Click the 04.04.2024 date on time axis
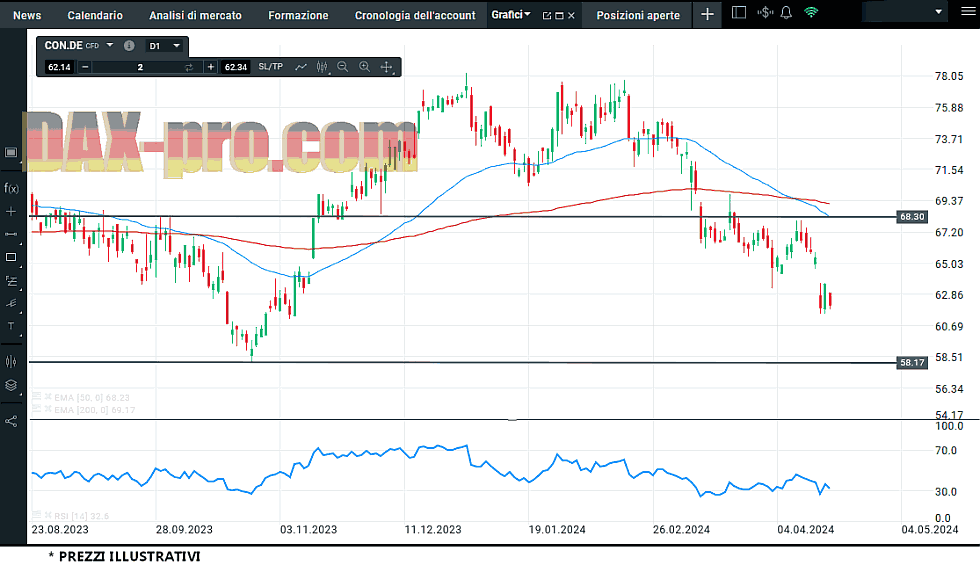980x565 pixels. click(805, 529)
